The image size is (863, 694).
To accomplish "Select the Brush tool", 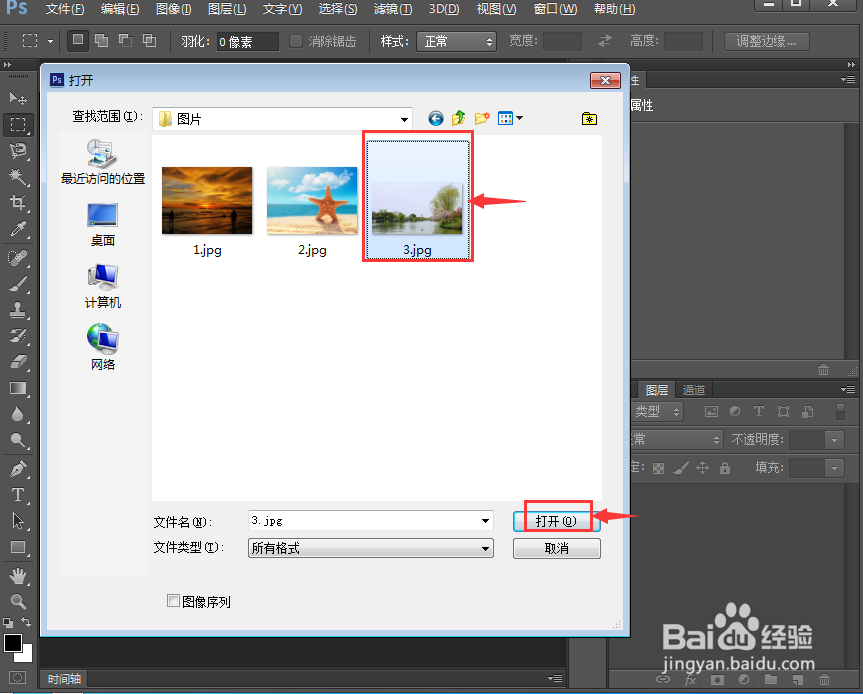I will coord(18,284).
